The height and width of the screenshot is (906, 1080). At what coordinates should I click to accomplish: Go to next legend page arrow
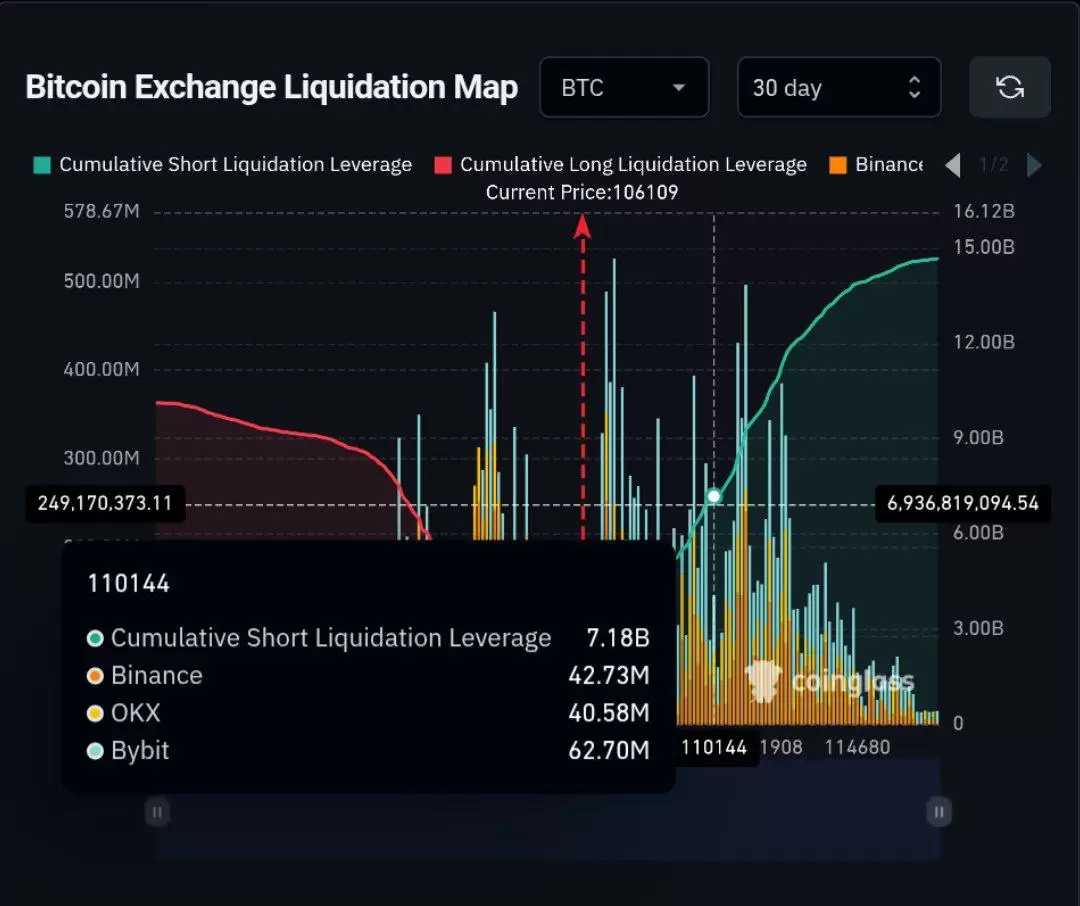(x=1034, y=165)
